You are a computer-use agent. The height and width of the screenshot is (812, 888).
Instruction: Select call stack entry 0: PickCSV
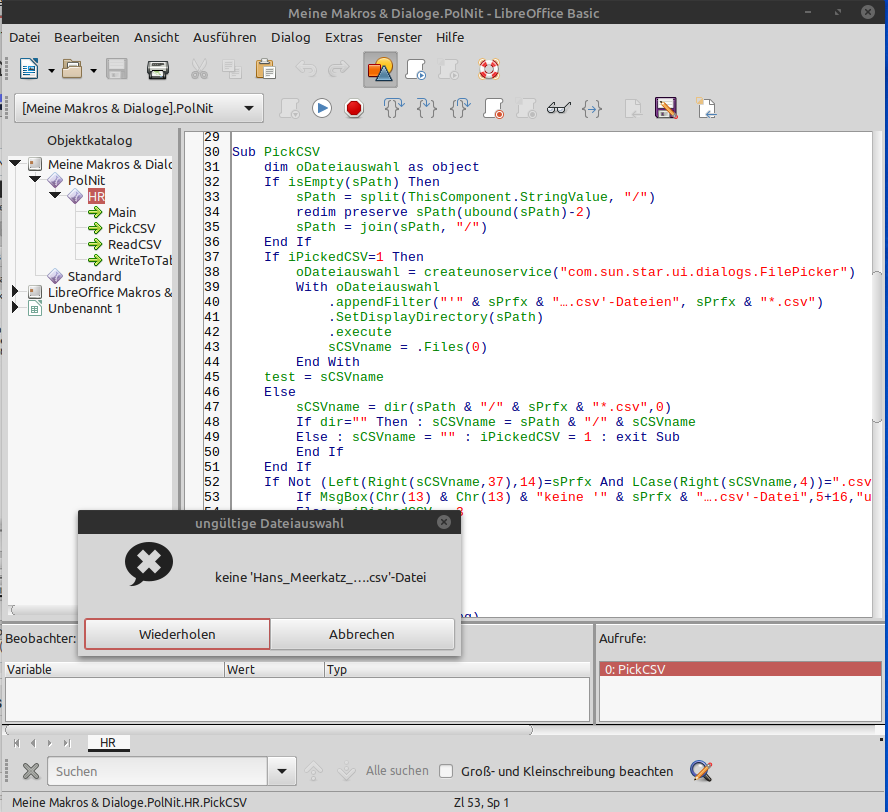pos(740,669)
